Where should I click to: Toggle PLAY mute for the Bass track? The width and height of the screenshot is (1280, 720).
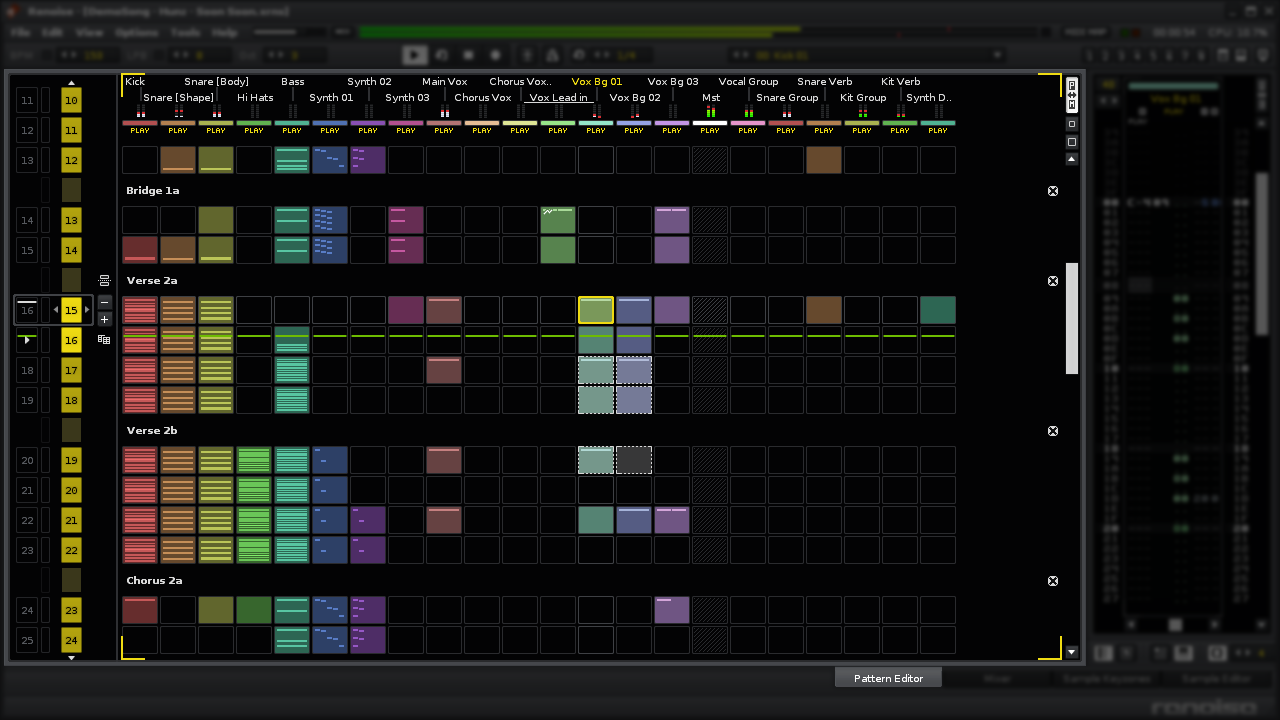(x=292, y=130)
